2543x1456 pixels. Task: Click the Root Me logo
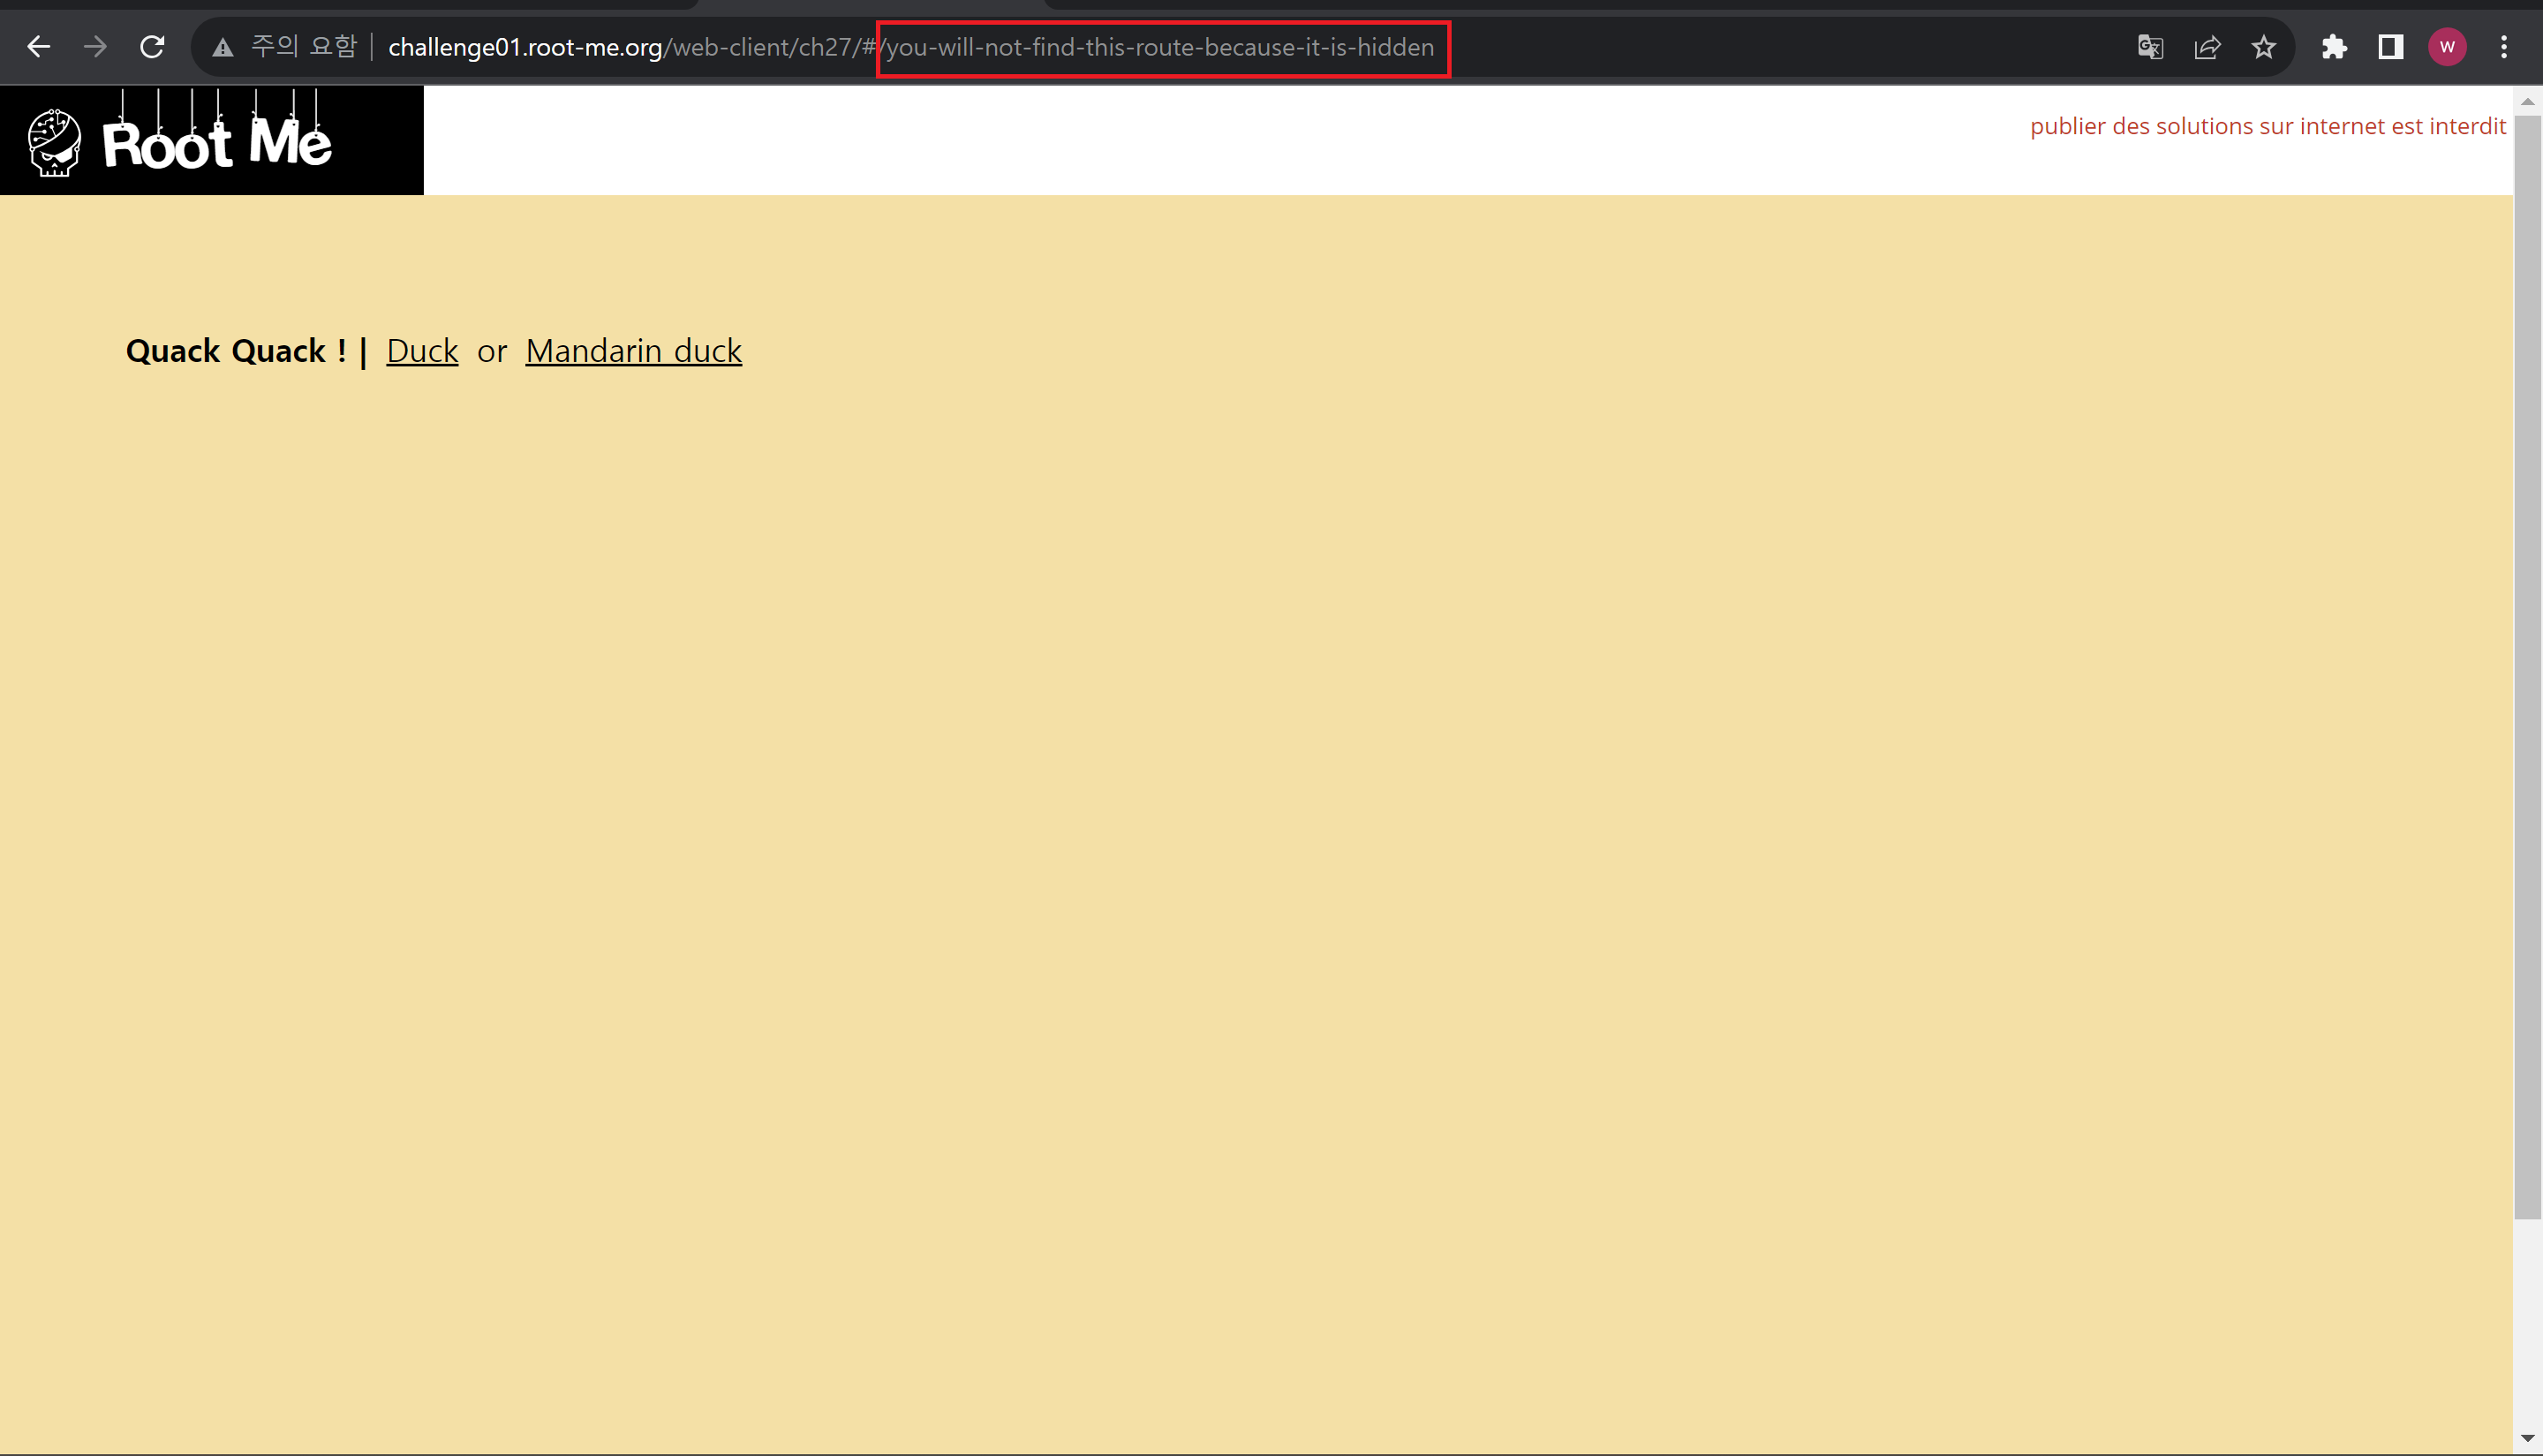pos(180,140)
